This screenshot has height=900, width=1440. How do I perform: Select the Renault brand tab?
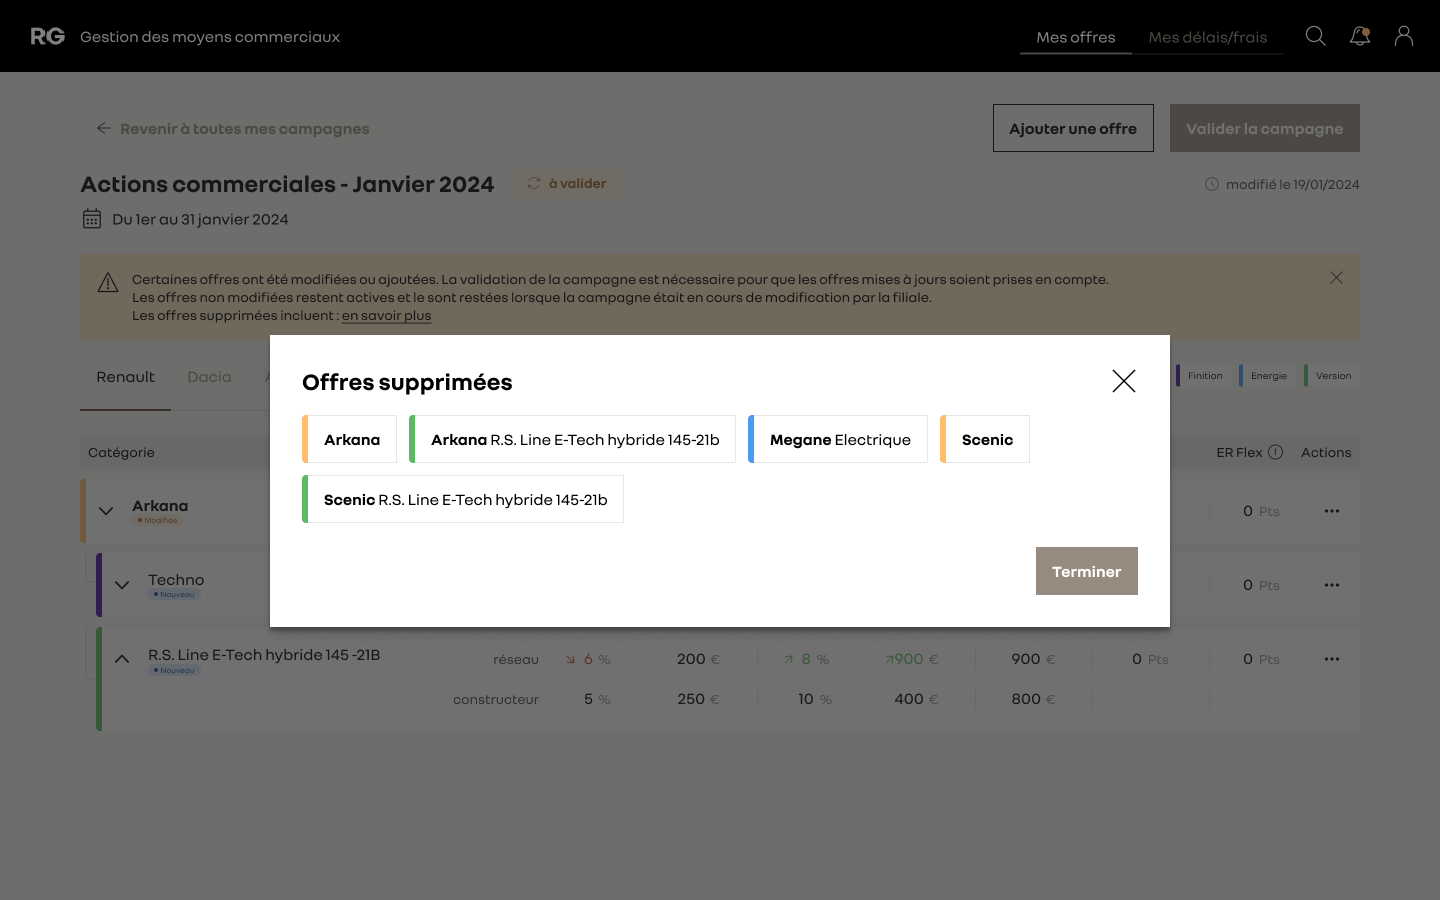(x=125, y=377)
